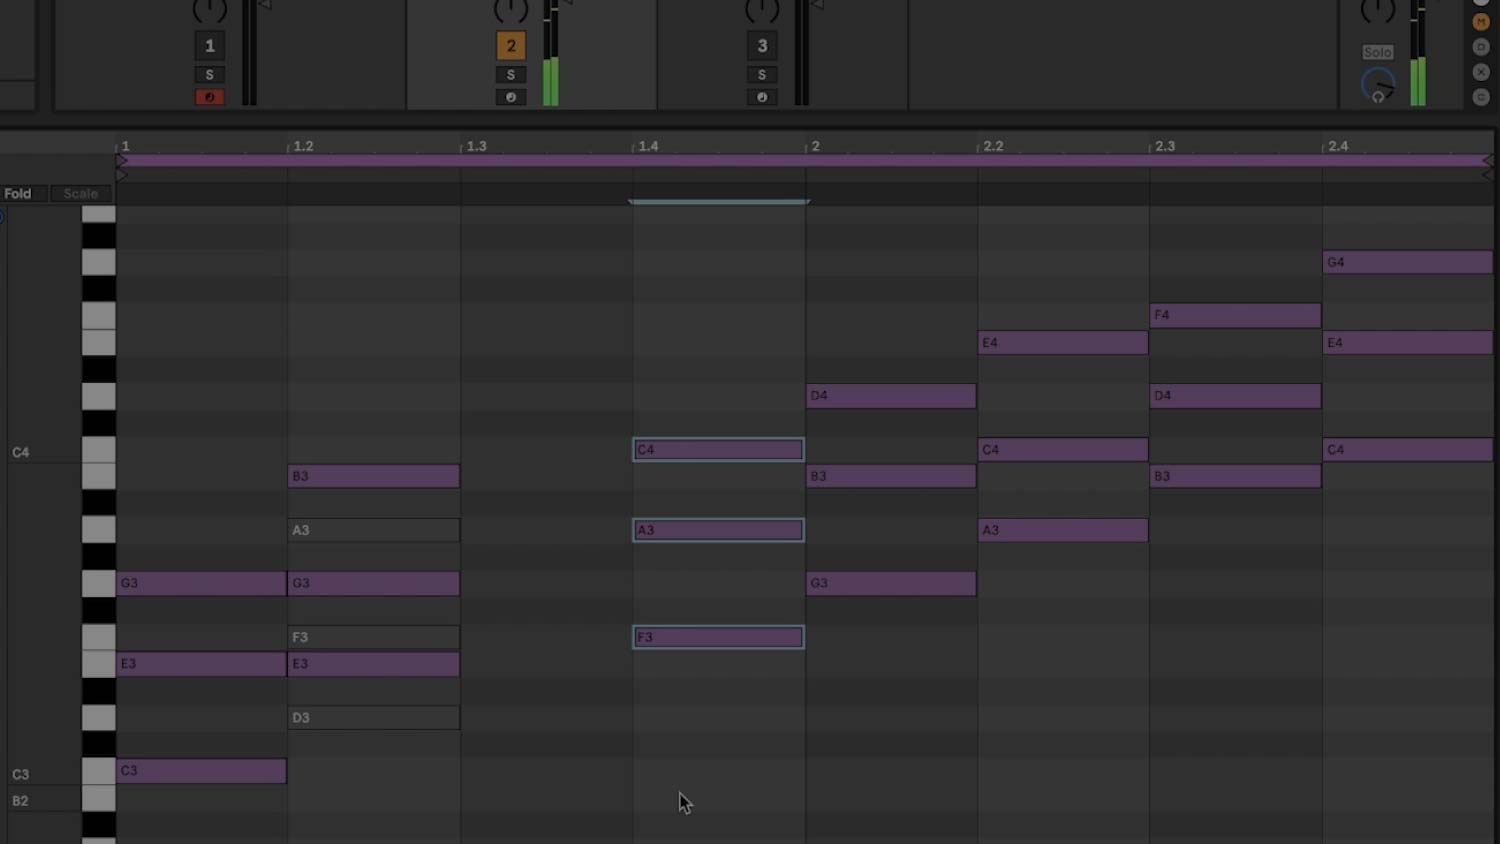1500x844 pixels.
Task: Click the C4 piano key
Action: 98,450
